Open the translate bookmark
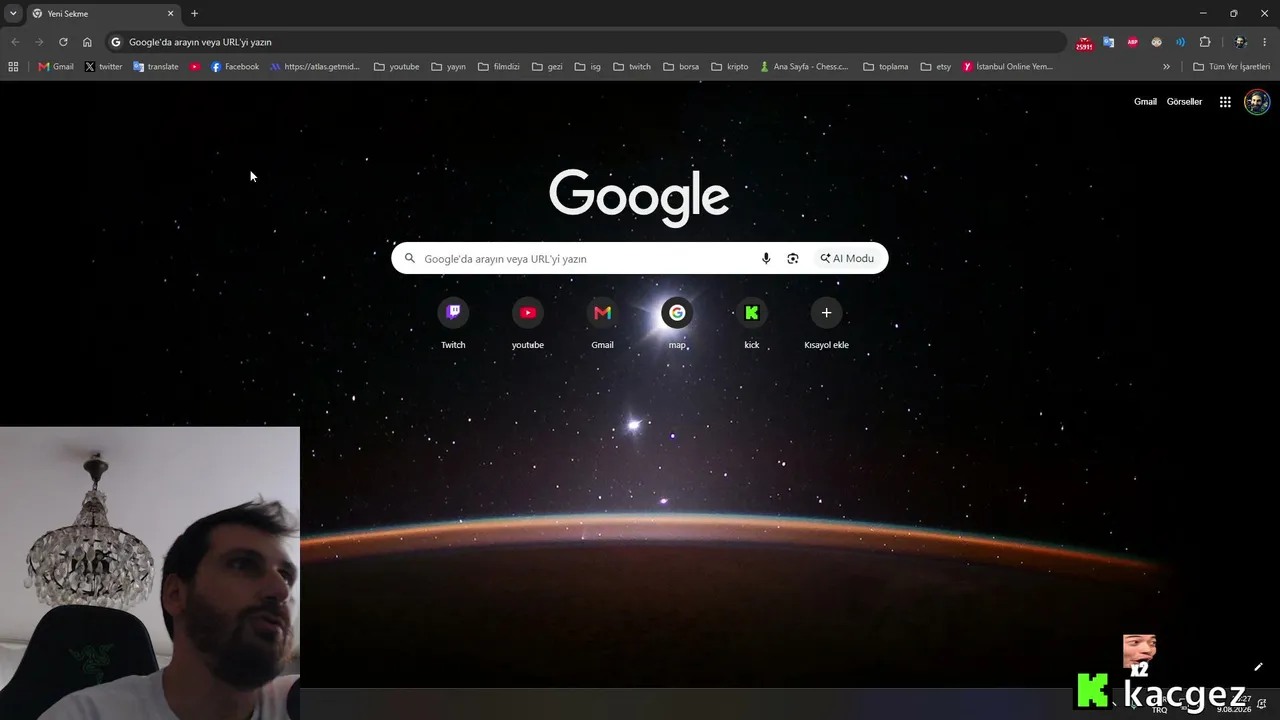Image resolution: width=1280 pixels, height=720 pixels. click(156, 67)
